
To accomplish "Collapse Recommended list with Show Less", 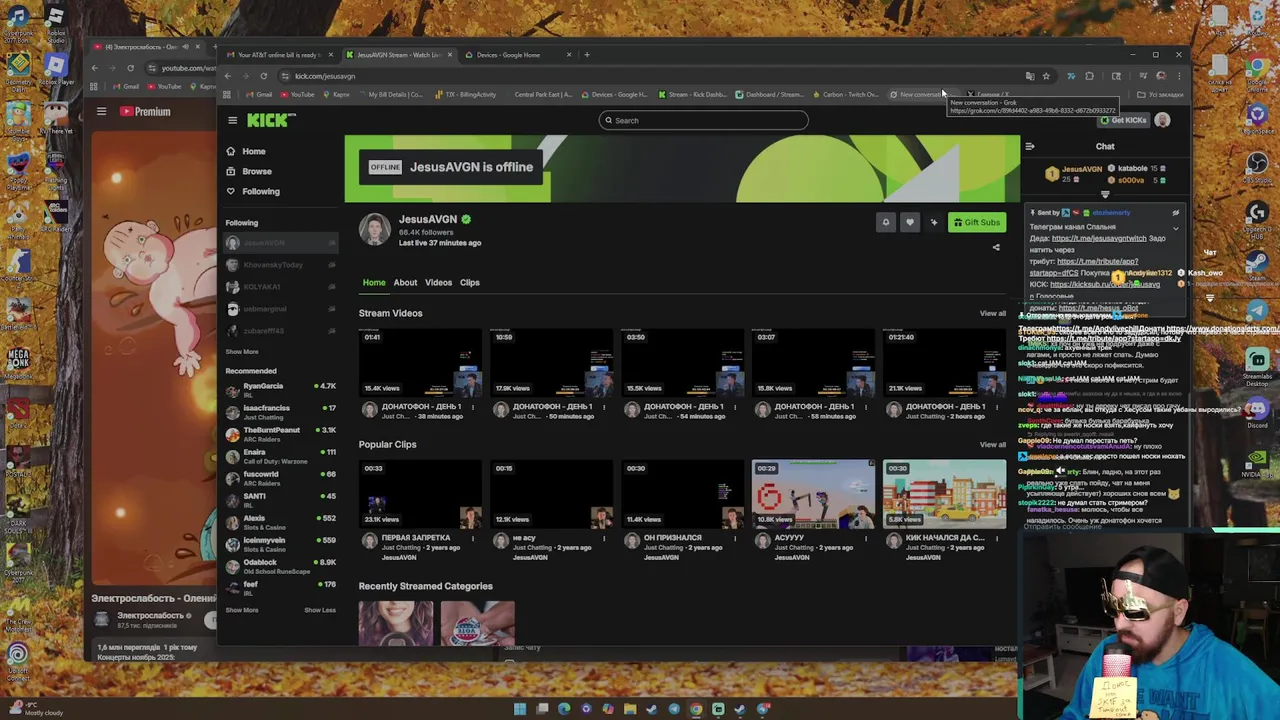I will pos(320,610).
